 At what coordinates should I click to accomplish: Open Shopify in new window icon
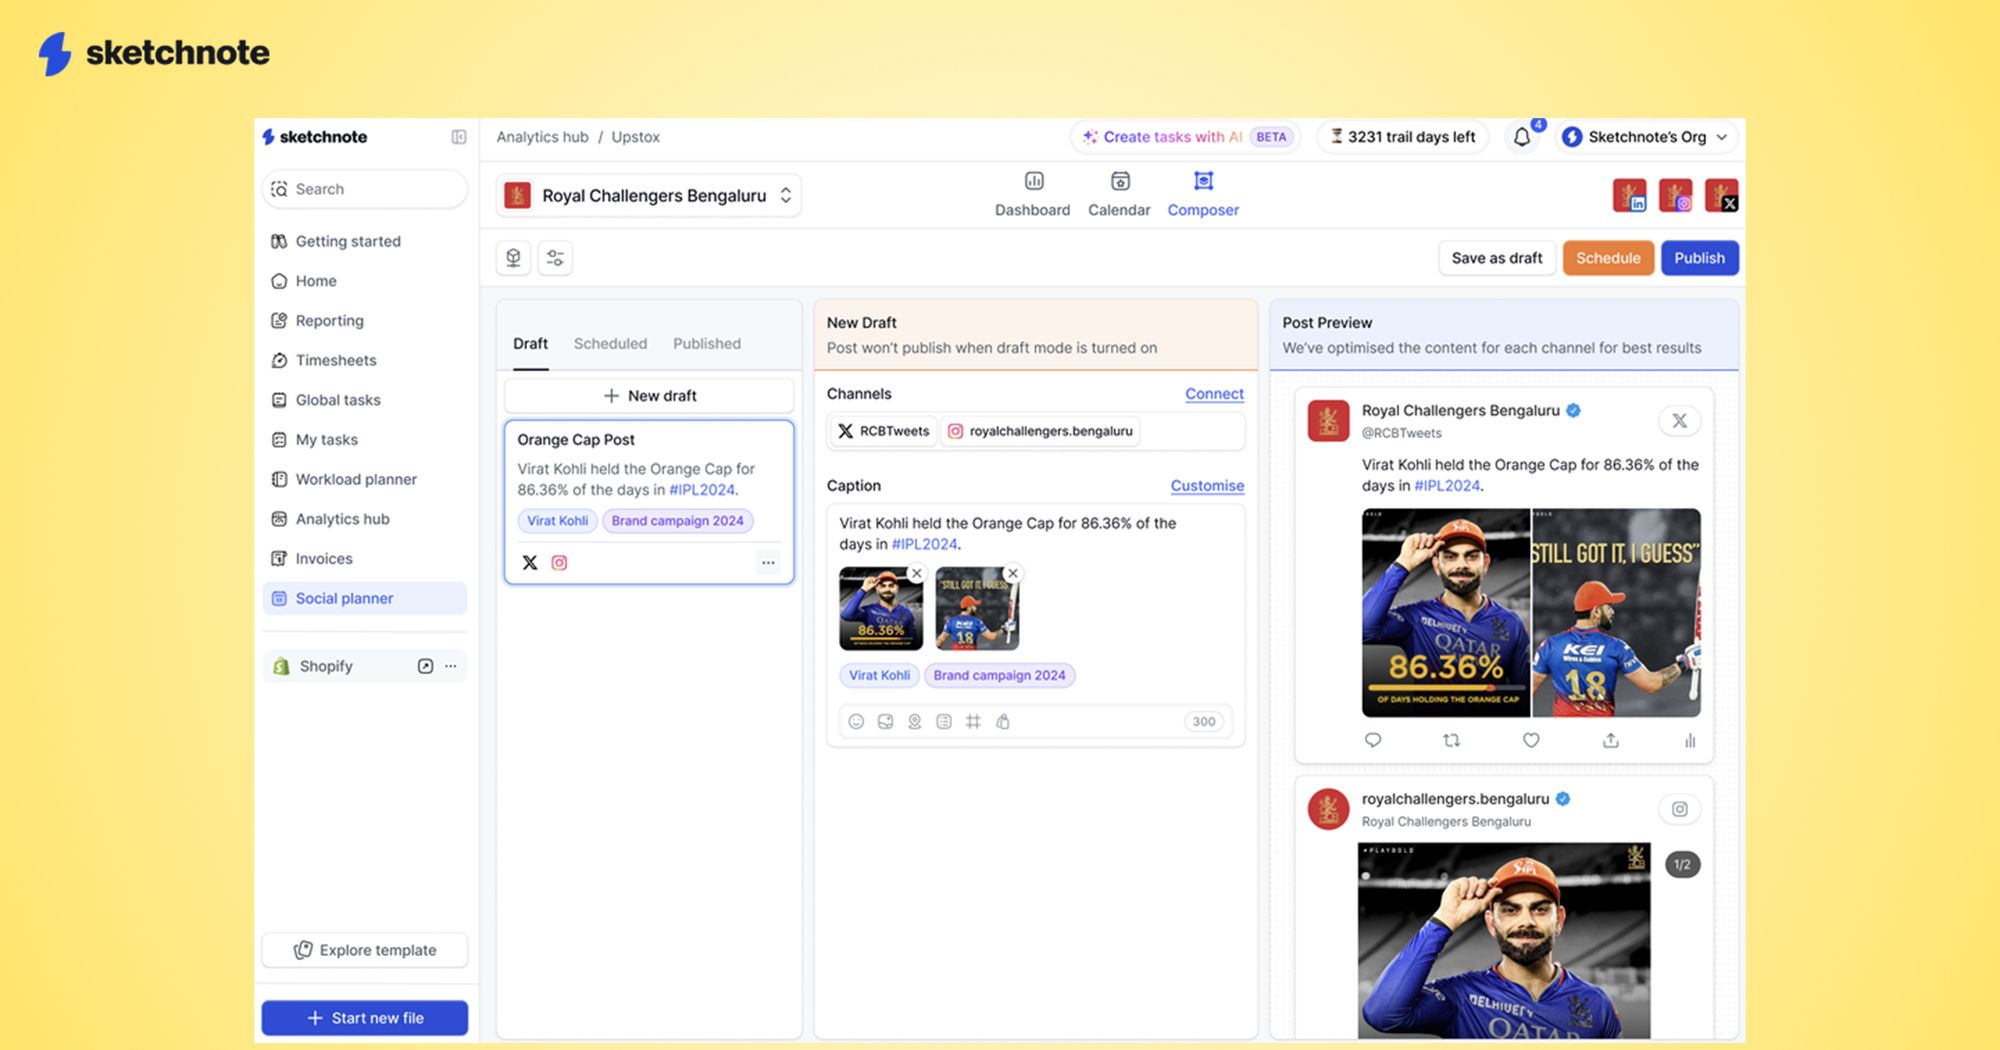pos(425,666)
